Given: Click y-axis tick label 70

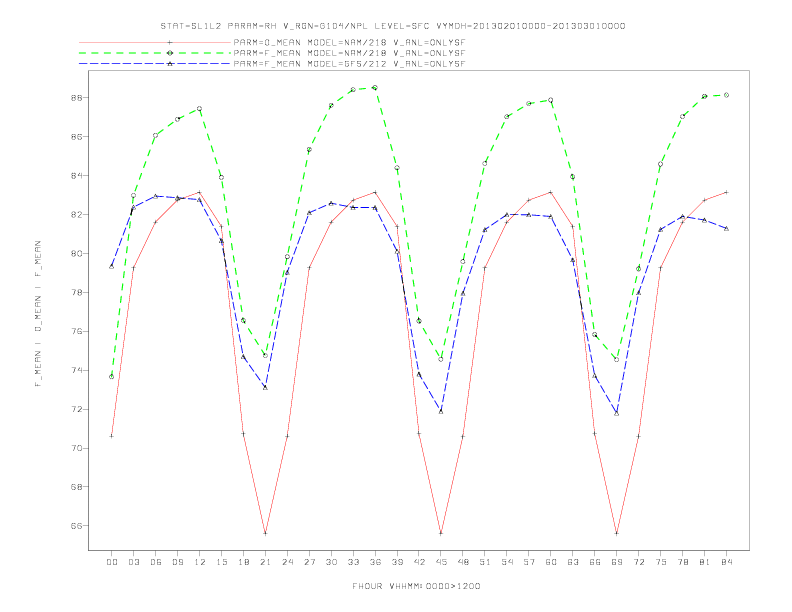Looking at the screenshot, I should (77, 448).
